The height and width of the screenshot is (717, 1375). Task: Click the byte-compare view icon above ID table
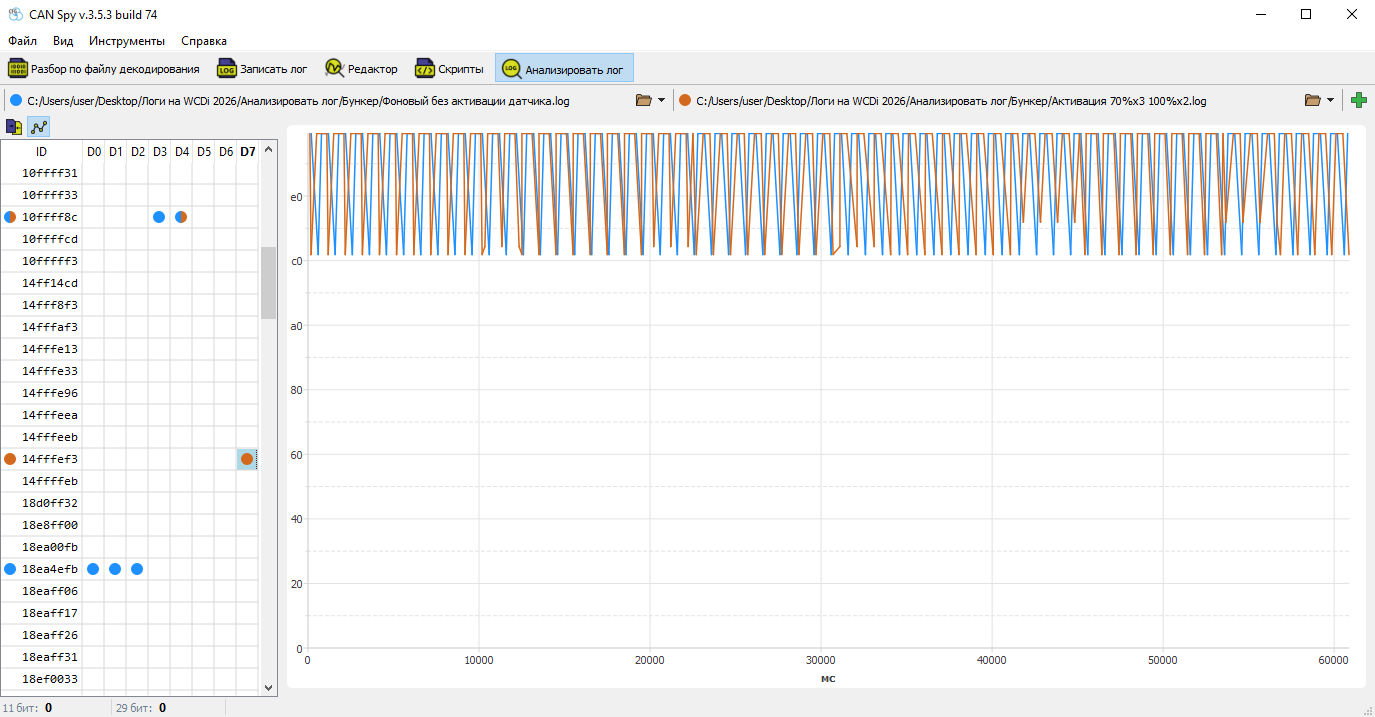tap(15, 127)
